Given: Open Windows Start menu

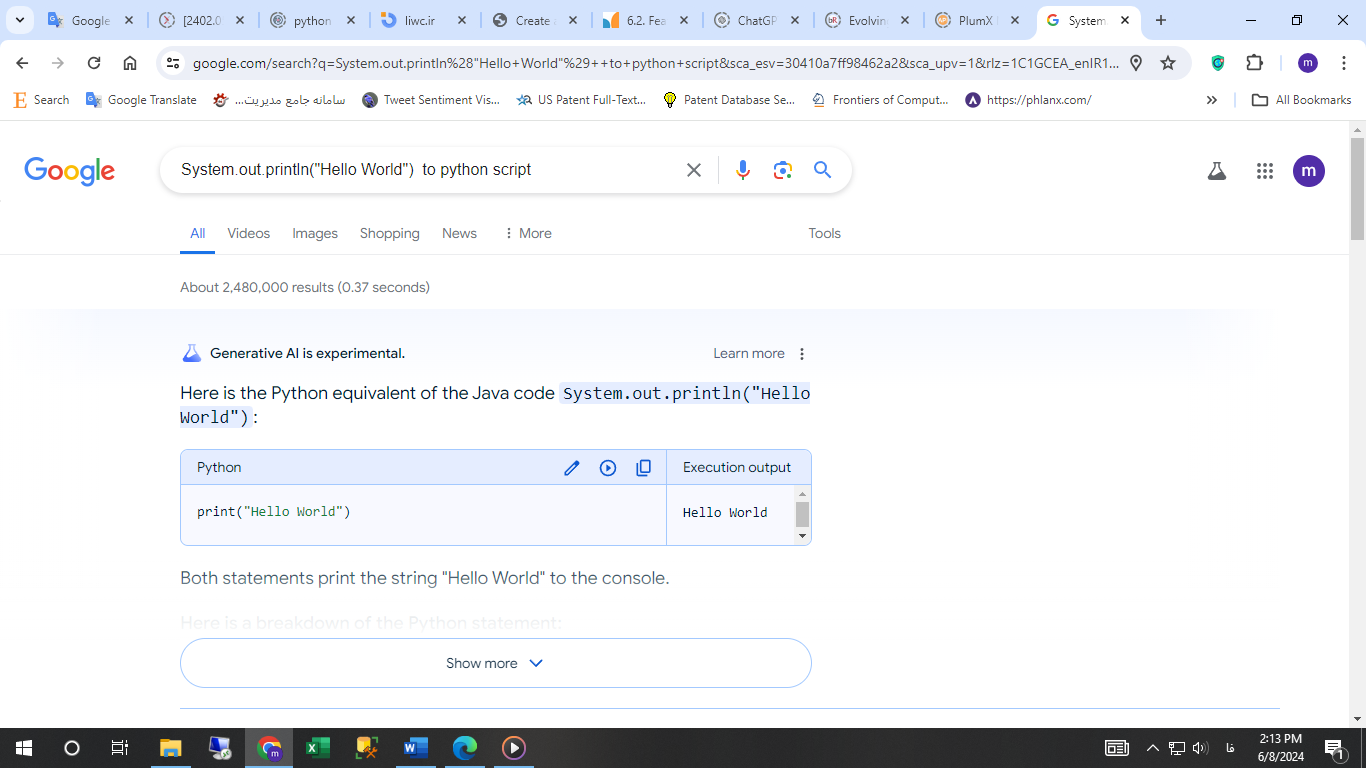Looking at the screenshot, I should tap(23, 748).
